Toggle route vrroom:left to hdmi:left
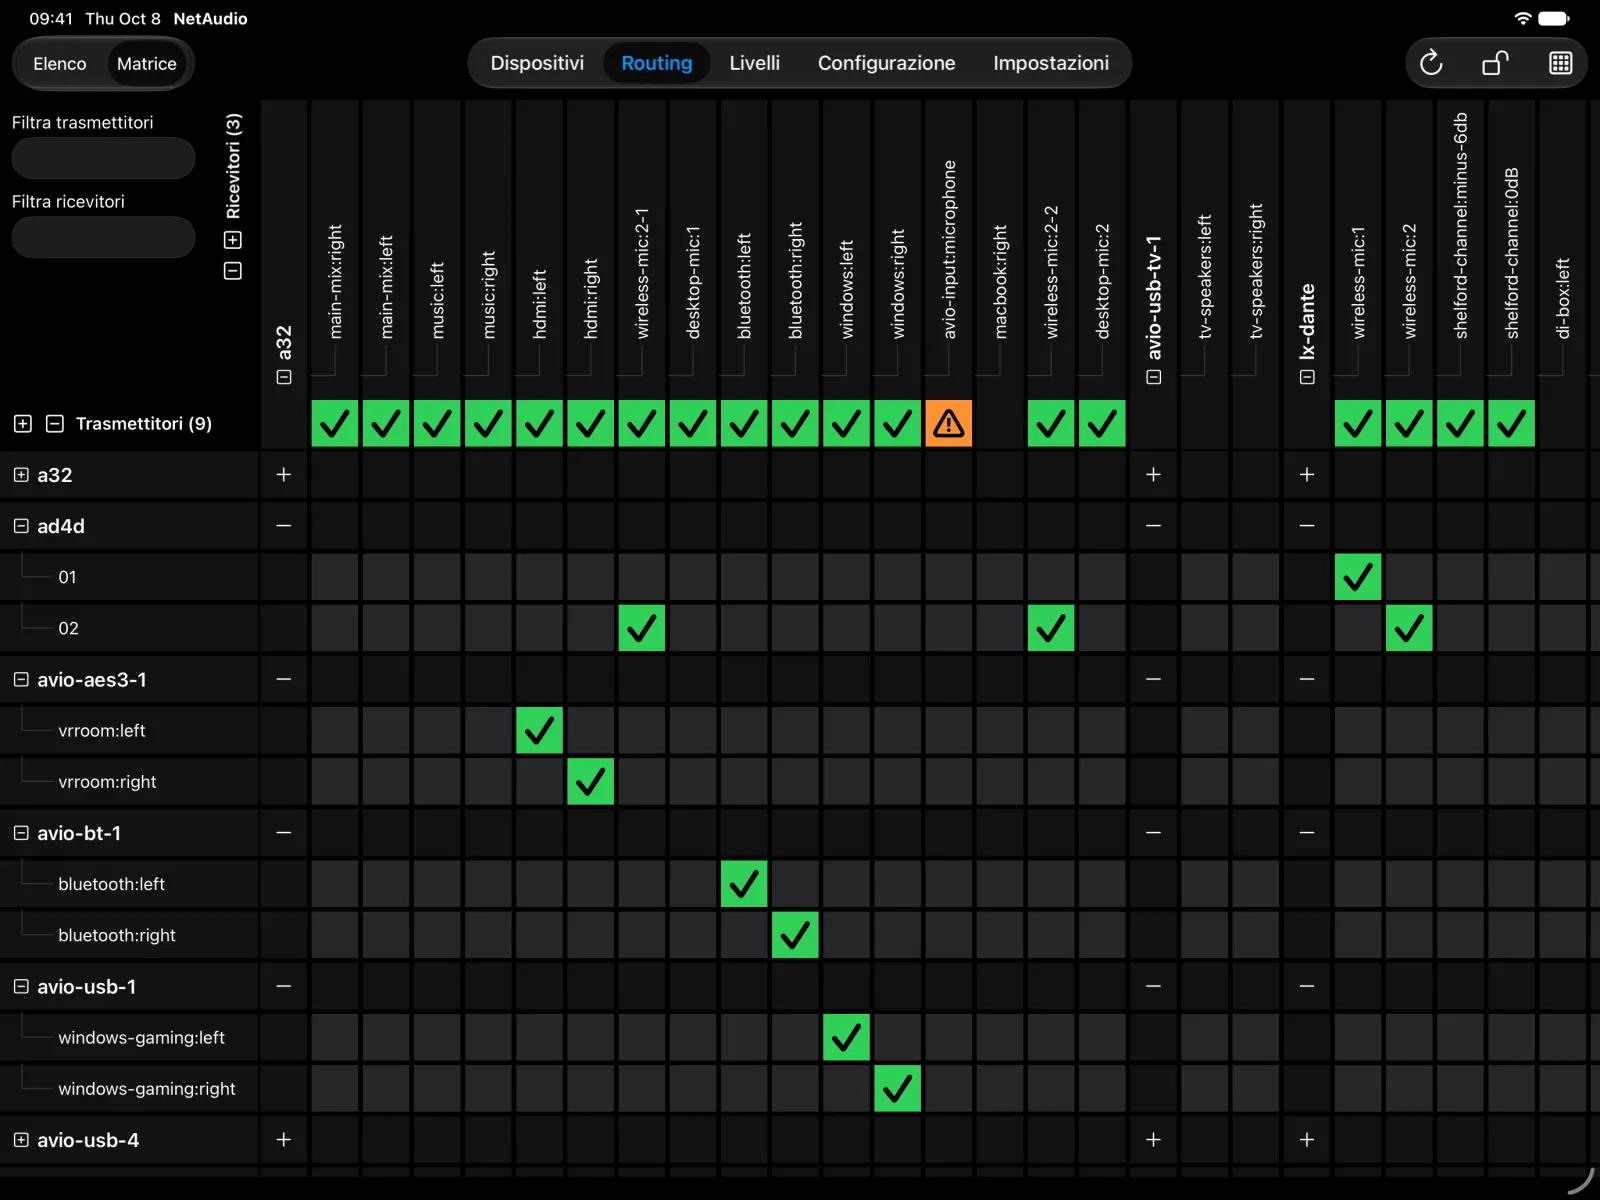Image resolution: width=1600 pixels, height=1200 pixels. [x=539, y=730]
